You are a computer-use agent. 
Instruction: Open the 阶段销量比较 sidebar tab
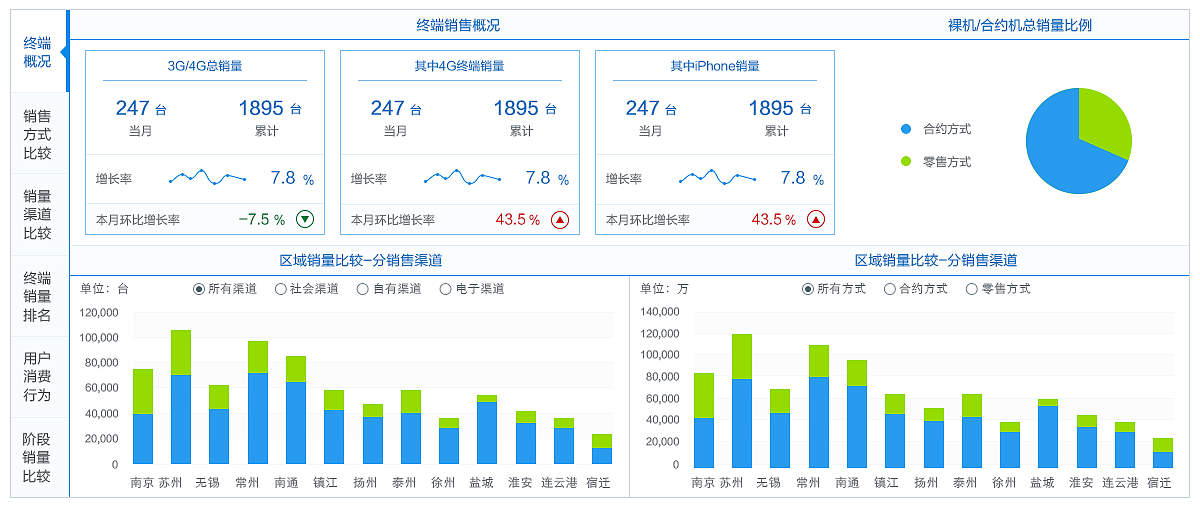[38, 458]
